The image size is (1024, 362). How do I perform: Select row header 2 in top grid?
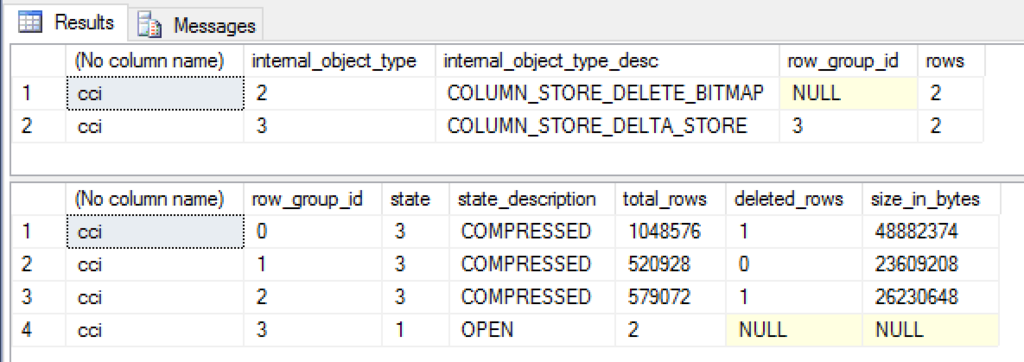point(39,125)
